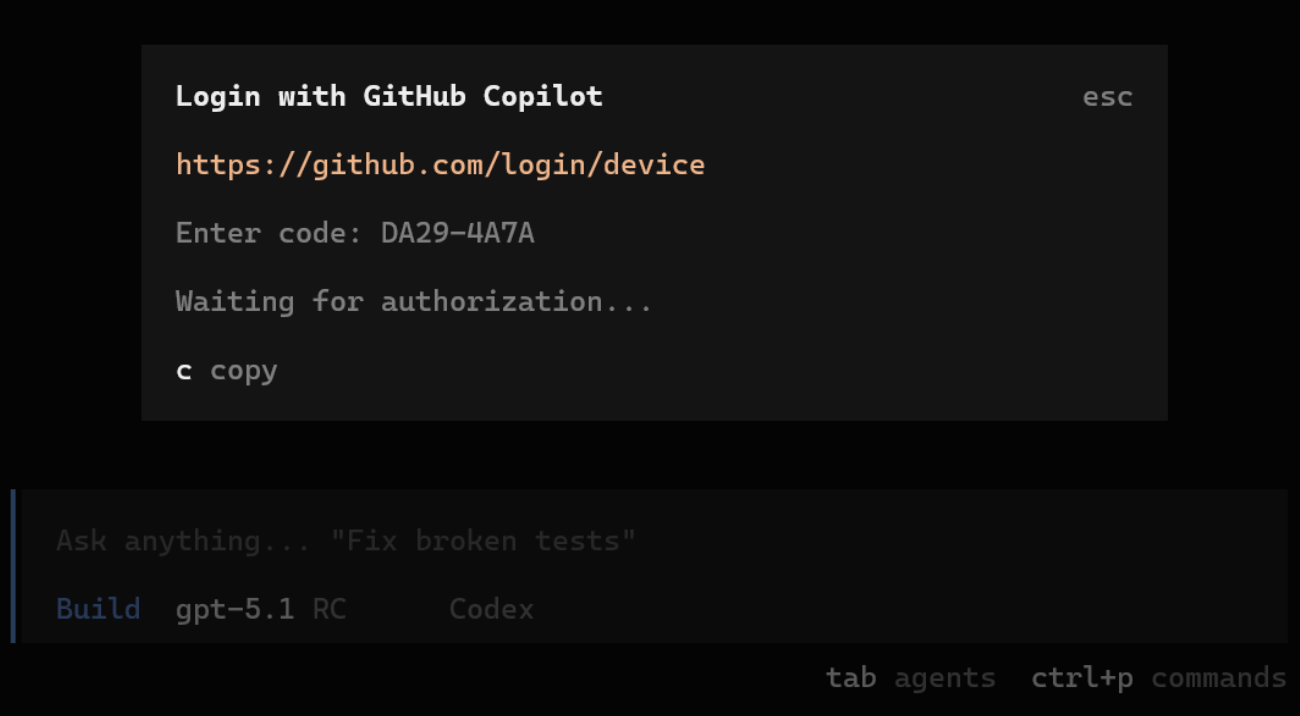This screenshot has height=716, width=1300.
Task: Select the Build agent indicator
Action: click(98, 609)
